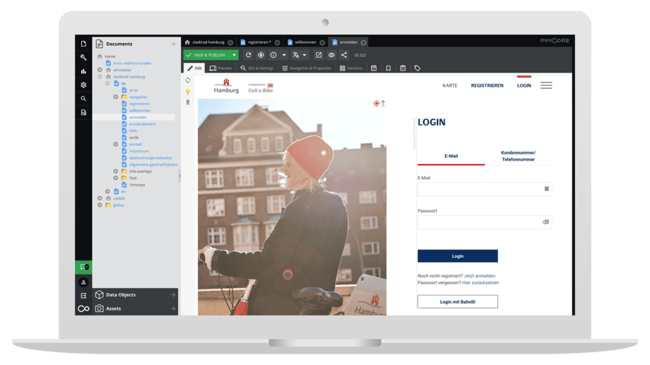This screenshot has height=365, width=650.
Task: Expand the kontakt tree node
Action: tap(116, 144)
